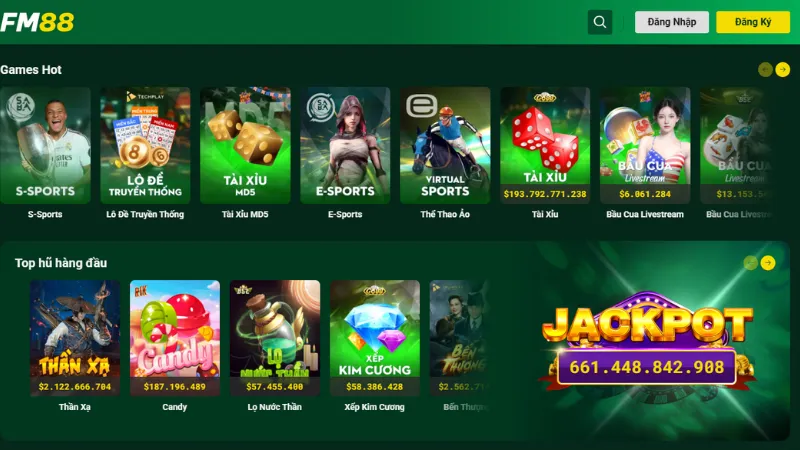Click the Đăng Ký button
Viewport: 800px width, 450px height.
[x=753, y=22]
